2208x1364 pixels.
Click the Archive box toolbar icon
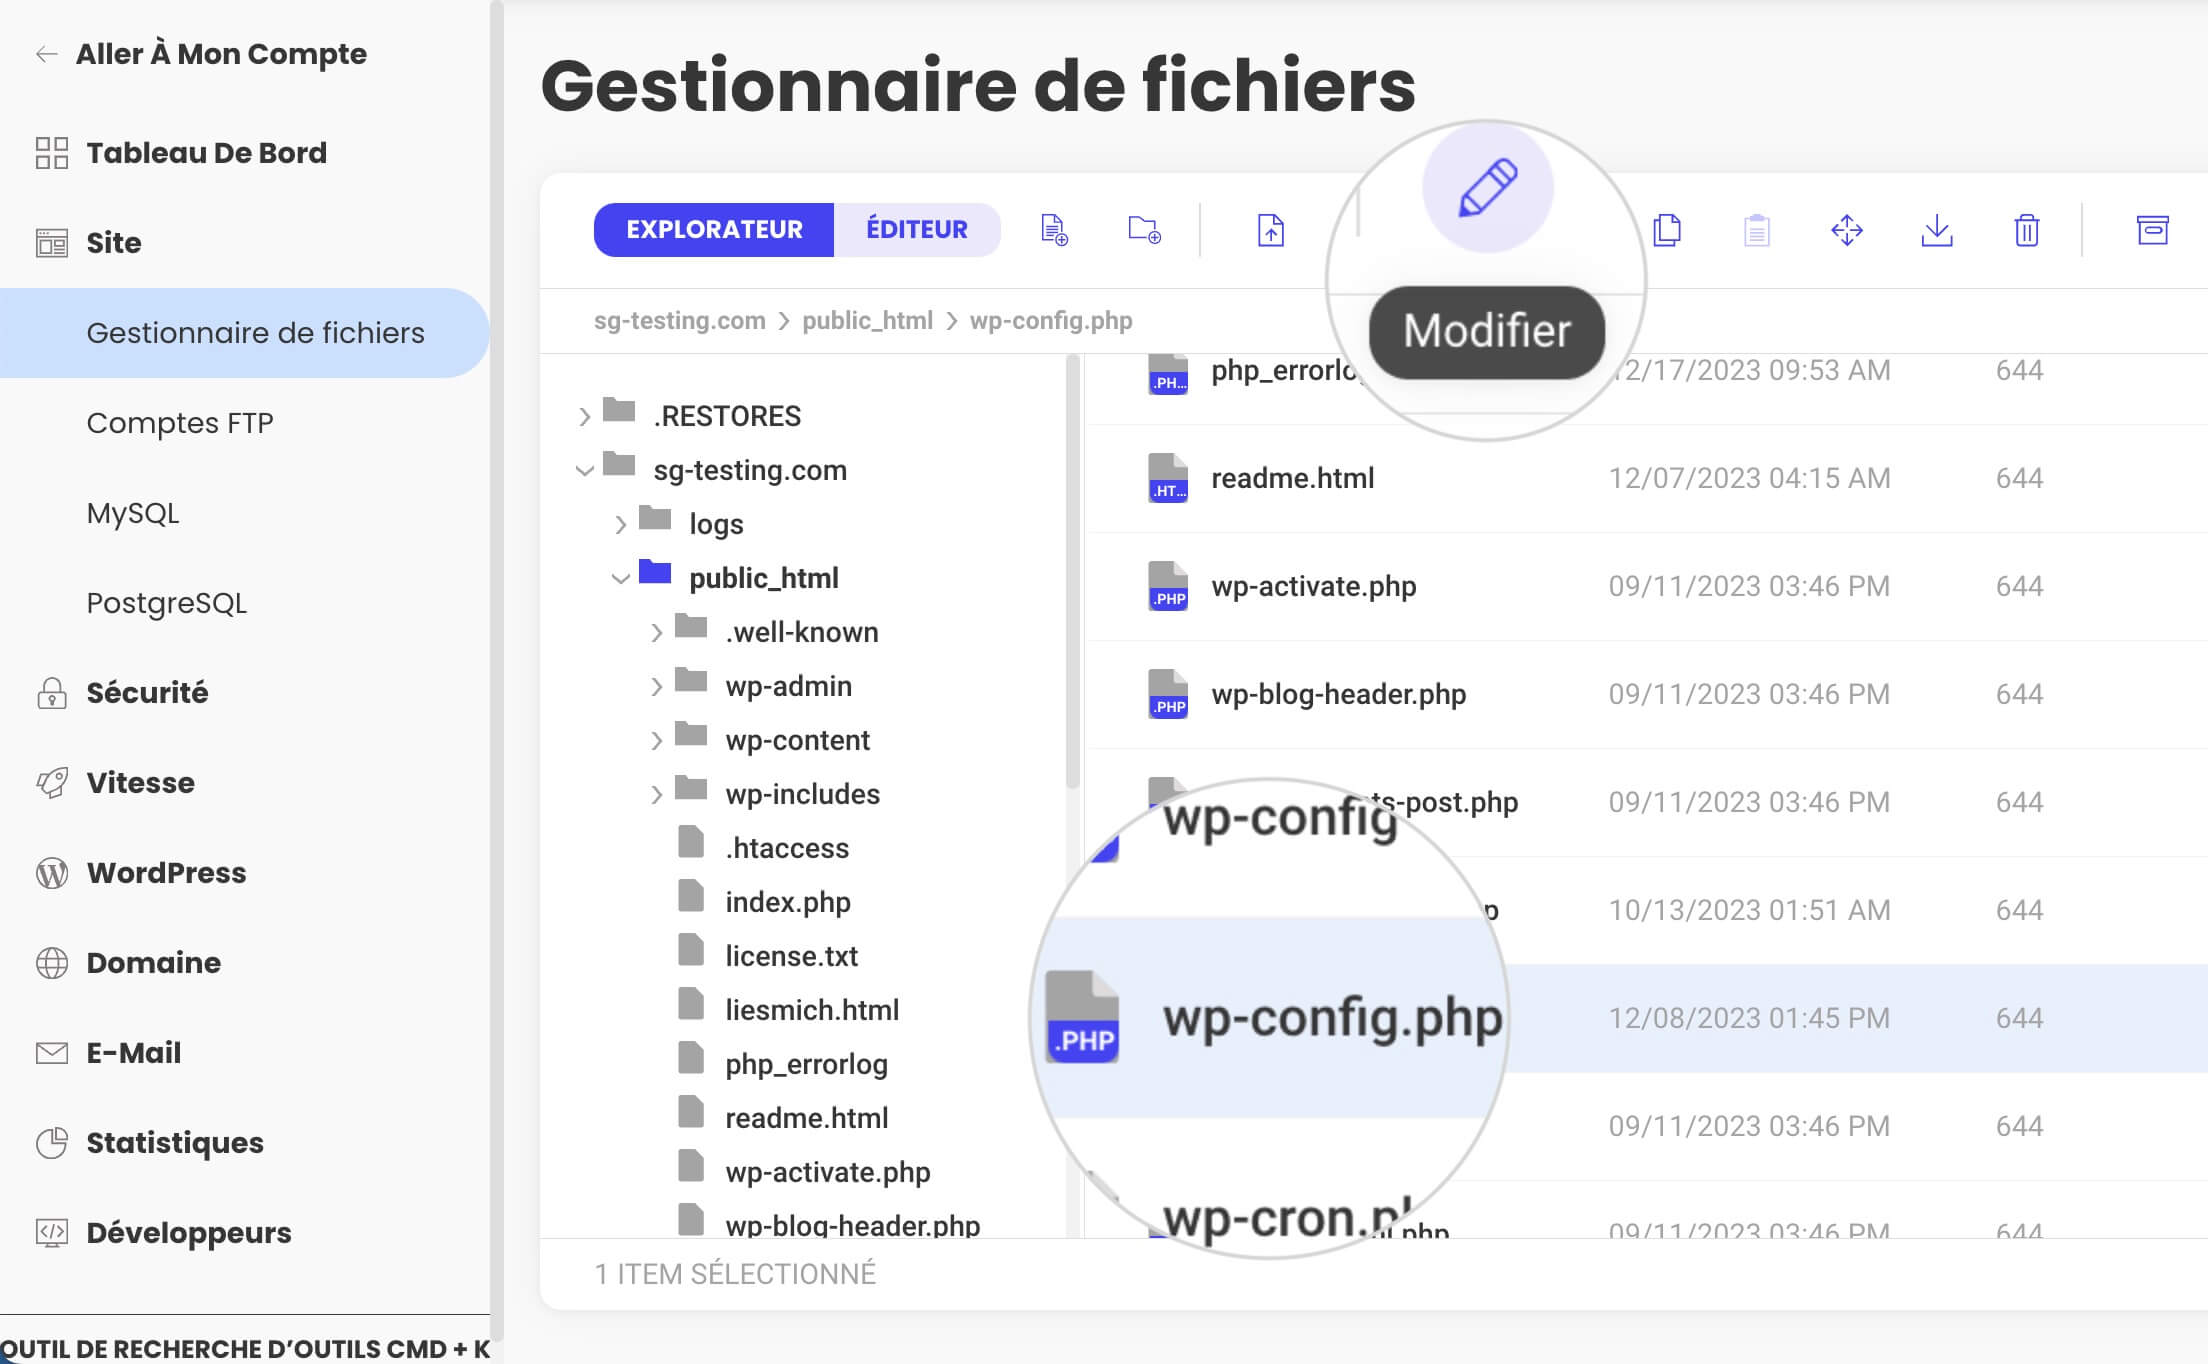[x=2152, y=230]
